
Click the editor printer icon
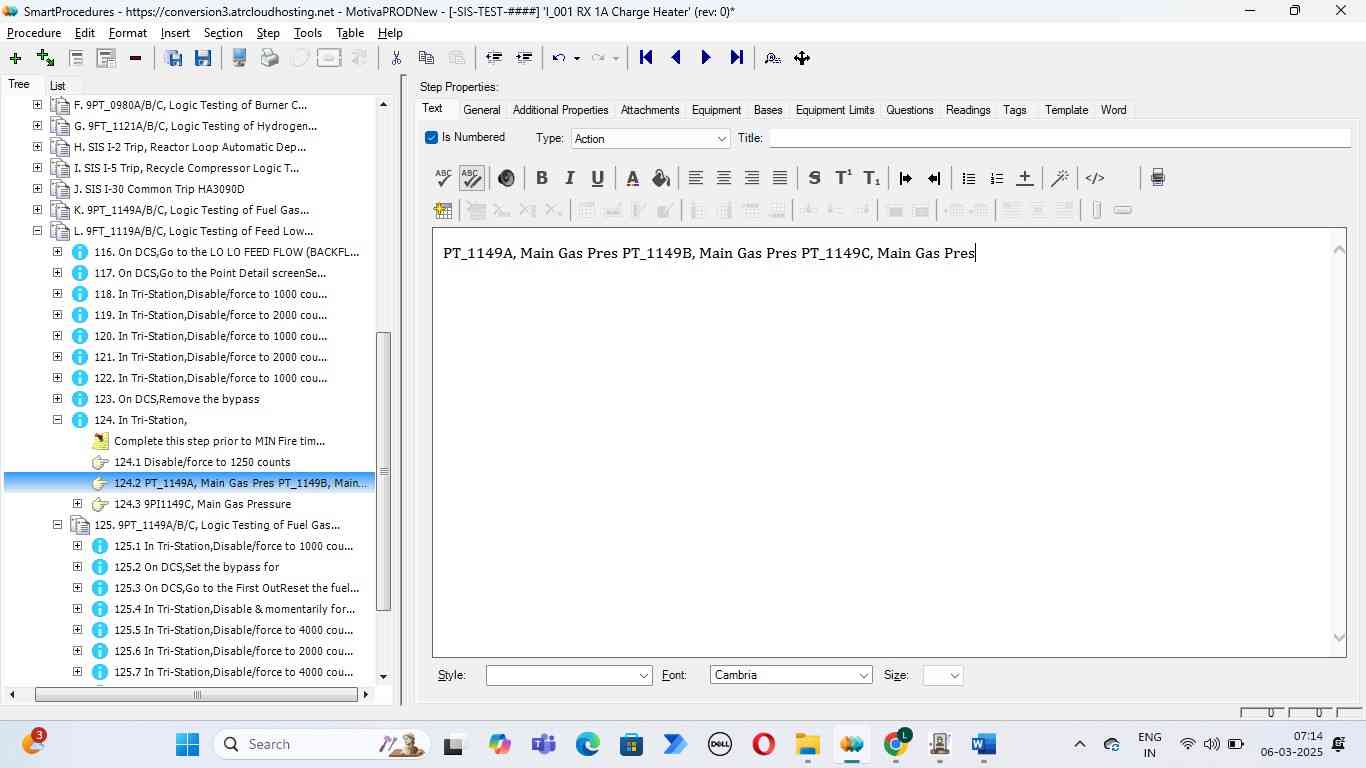[x=1157, y=178]
